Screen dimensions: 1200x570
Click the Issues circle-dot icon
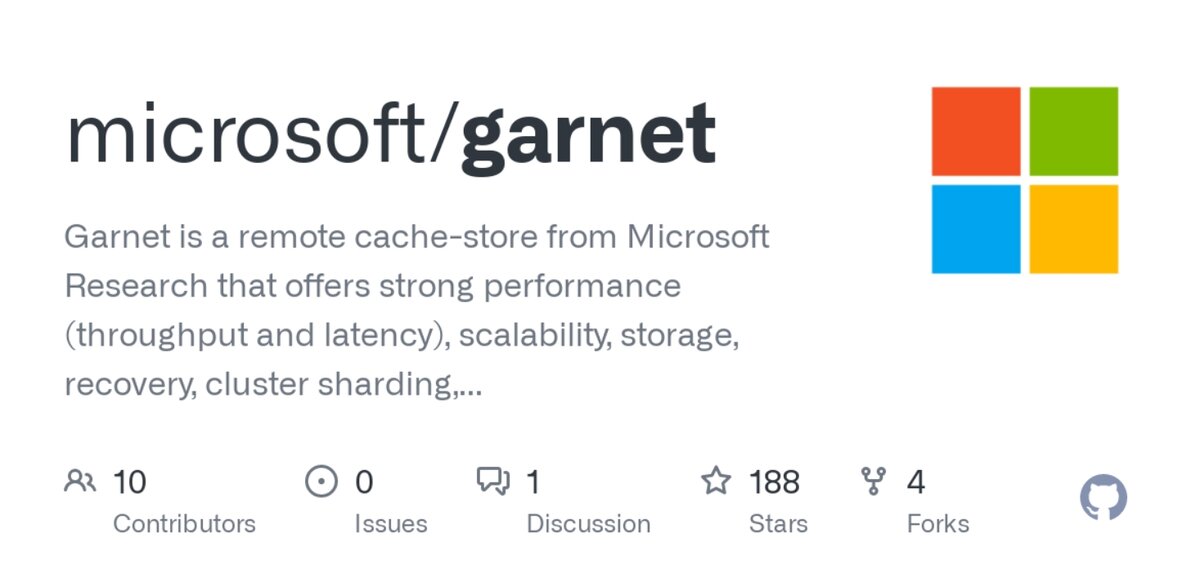point(321,482)
